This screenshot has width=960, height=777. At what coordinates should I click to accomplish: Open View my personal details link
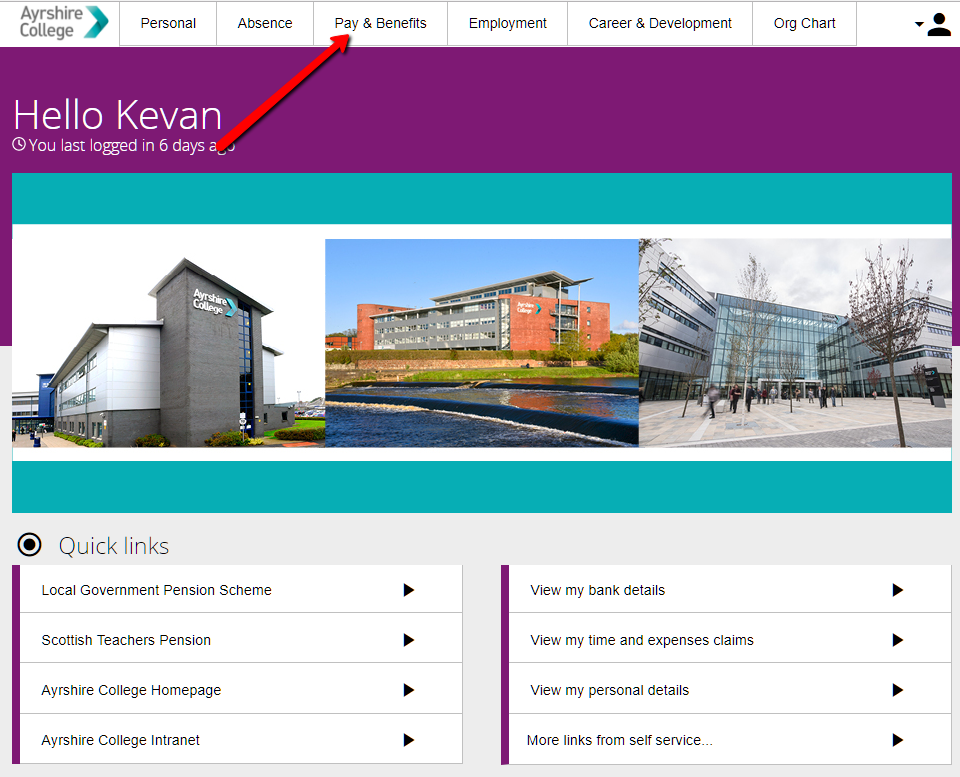coord(730,690)
